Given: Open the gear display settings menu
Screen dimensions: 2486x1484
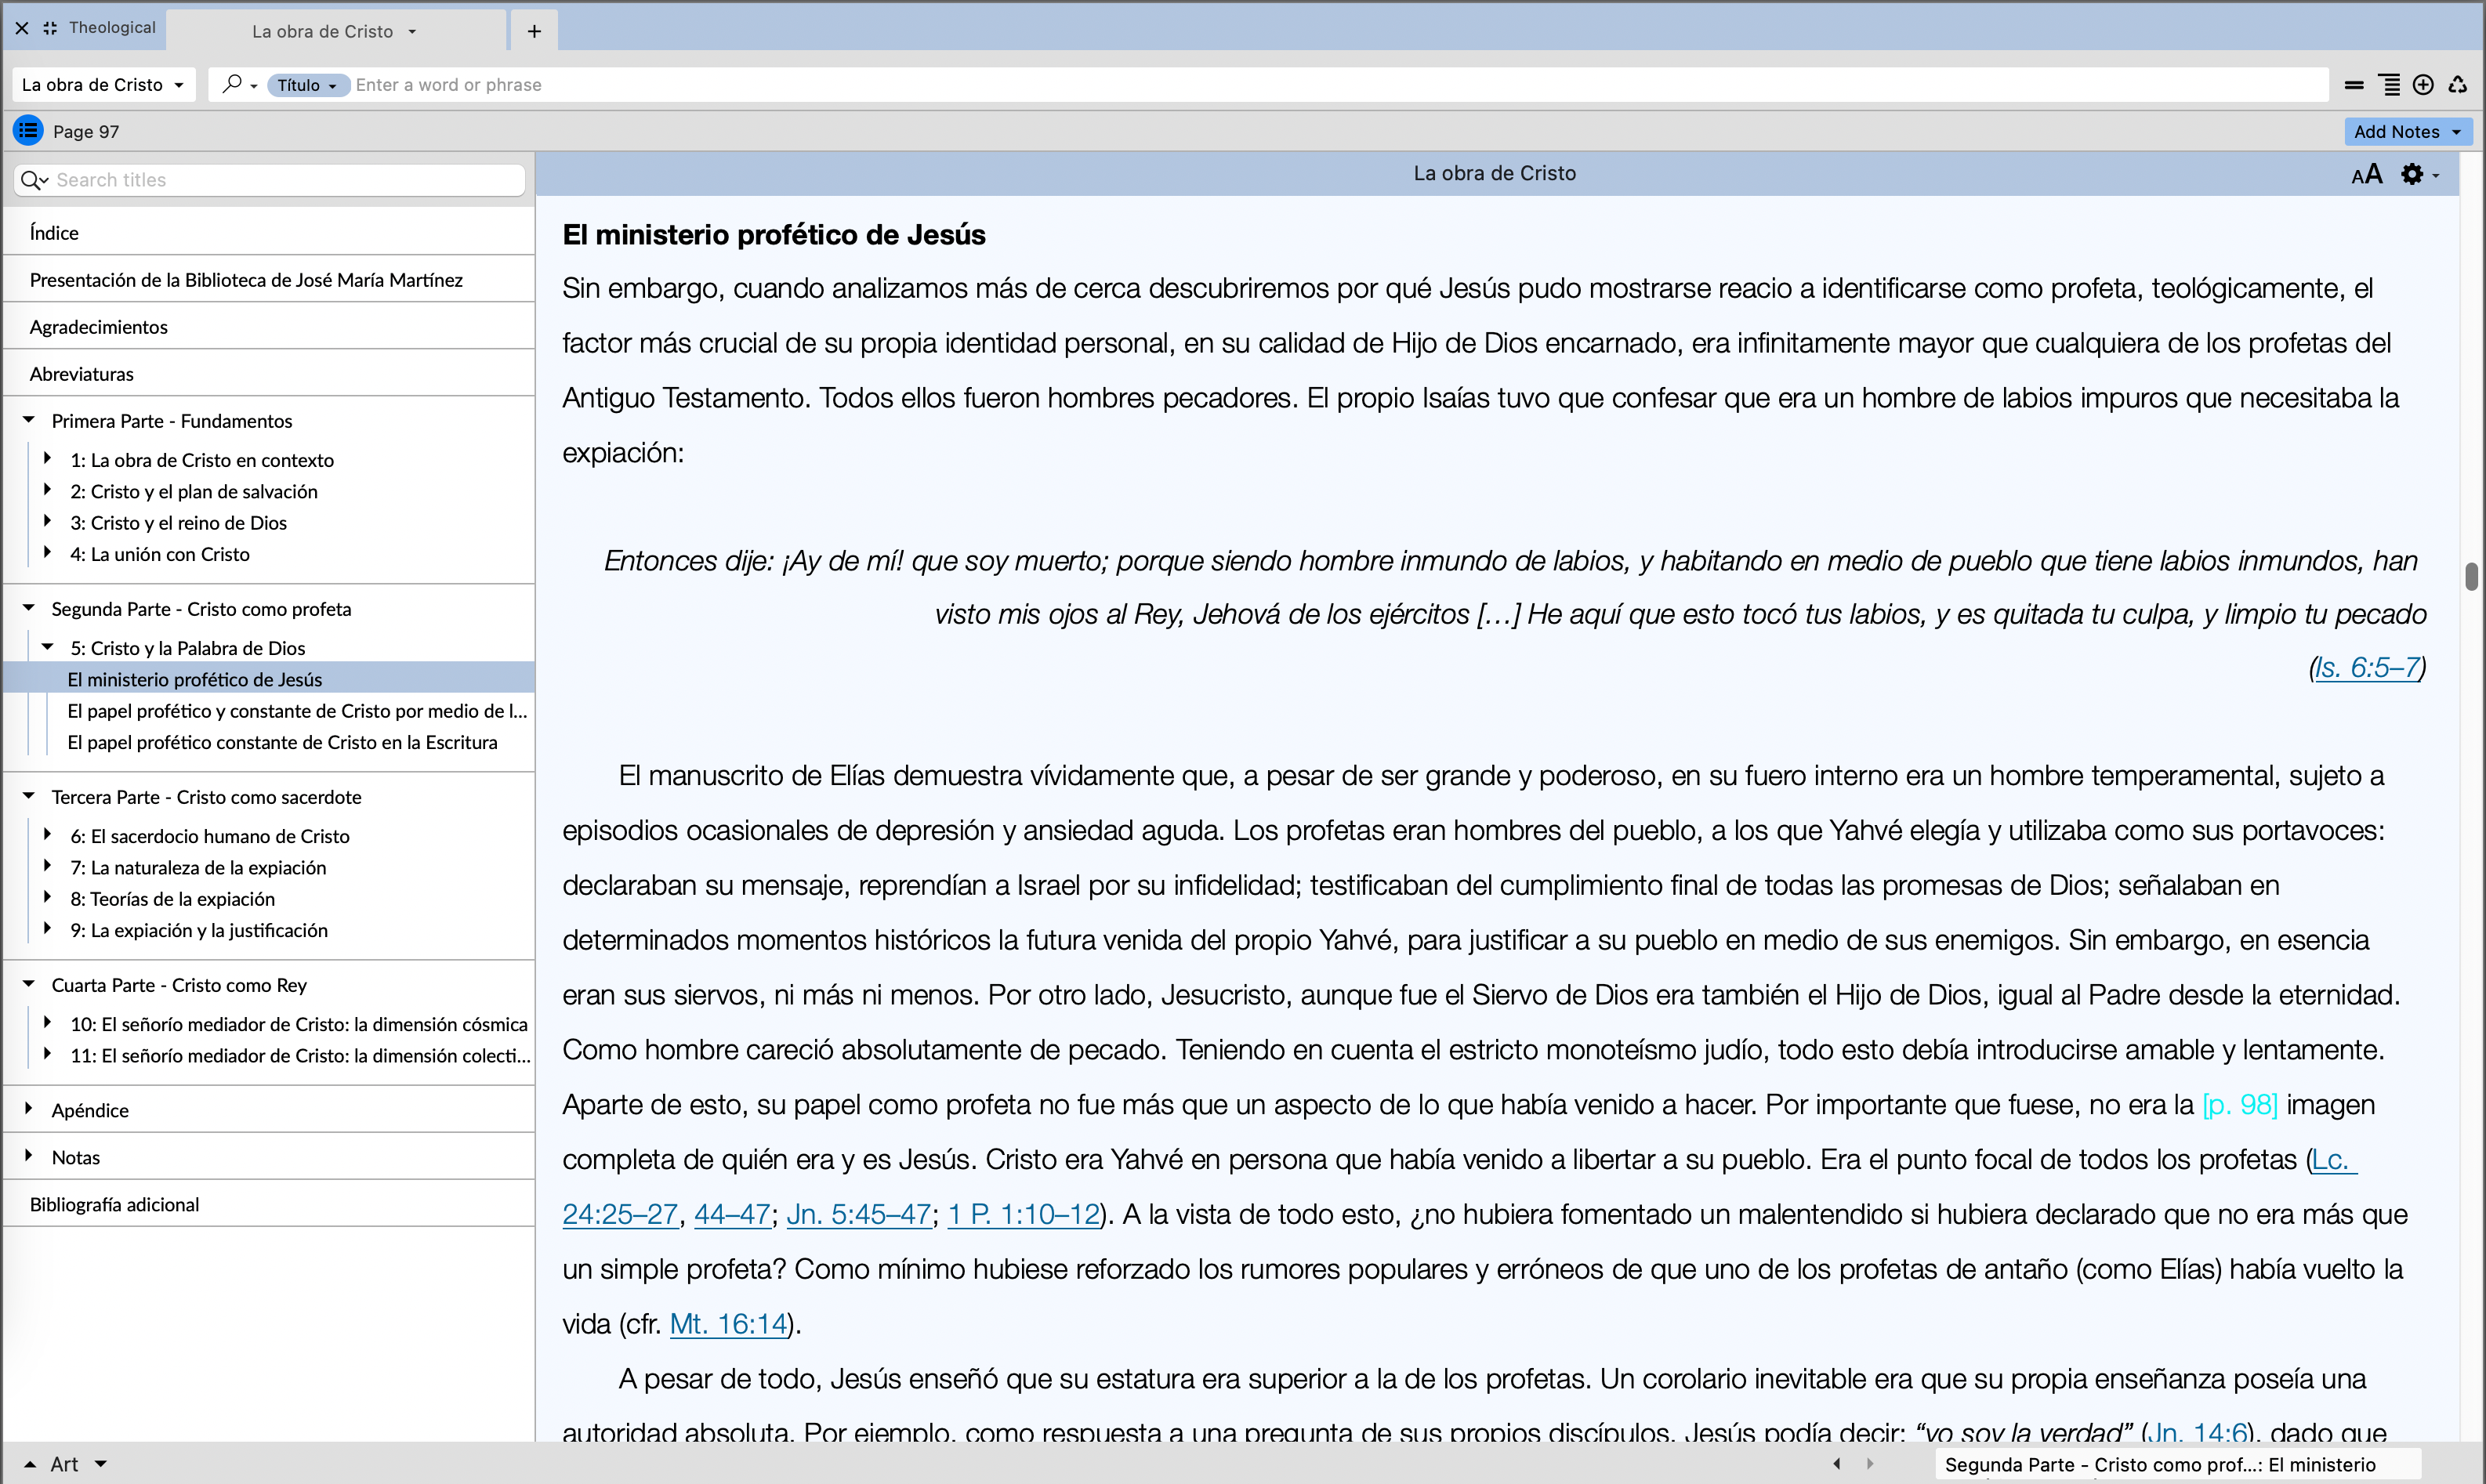Looking at the screenshot, I should (x=2419, y=174).
